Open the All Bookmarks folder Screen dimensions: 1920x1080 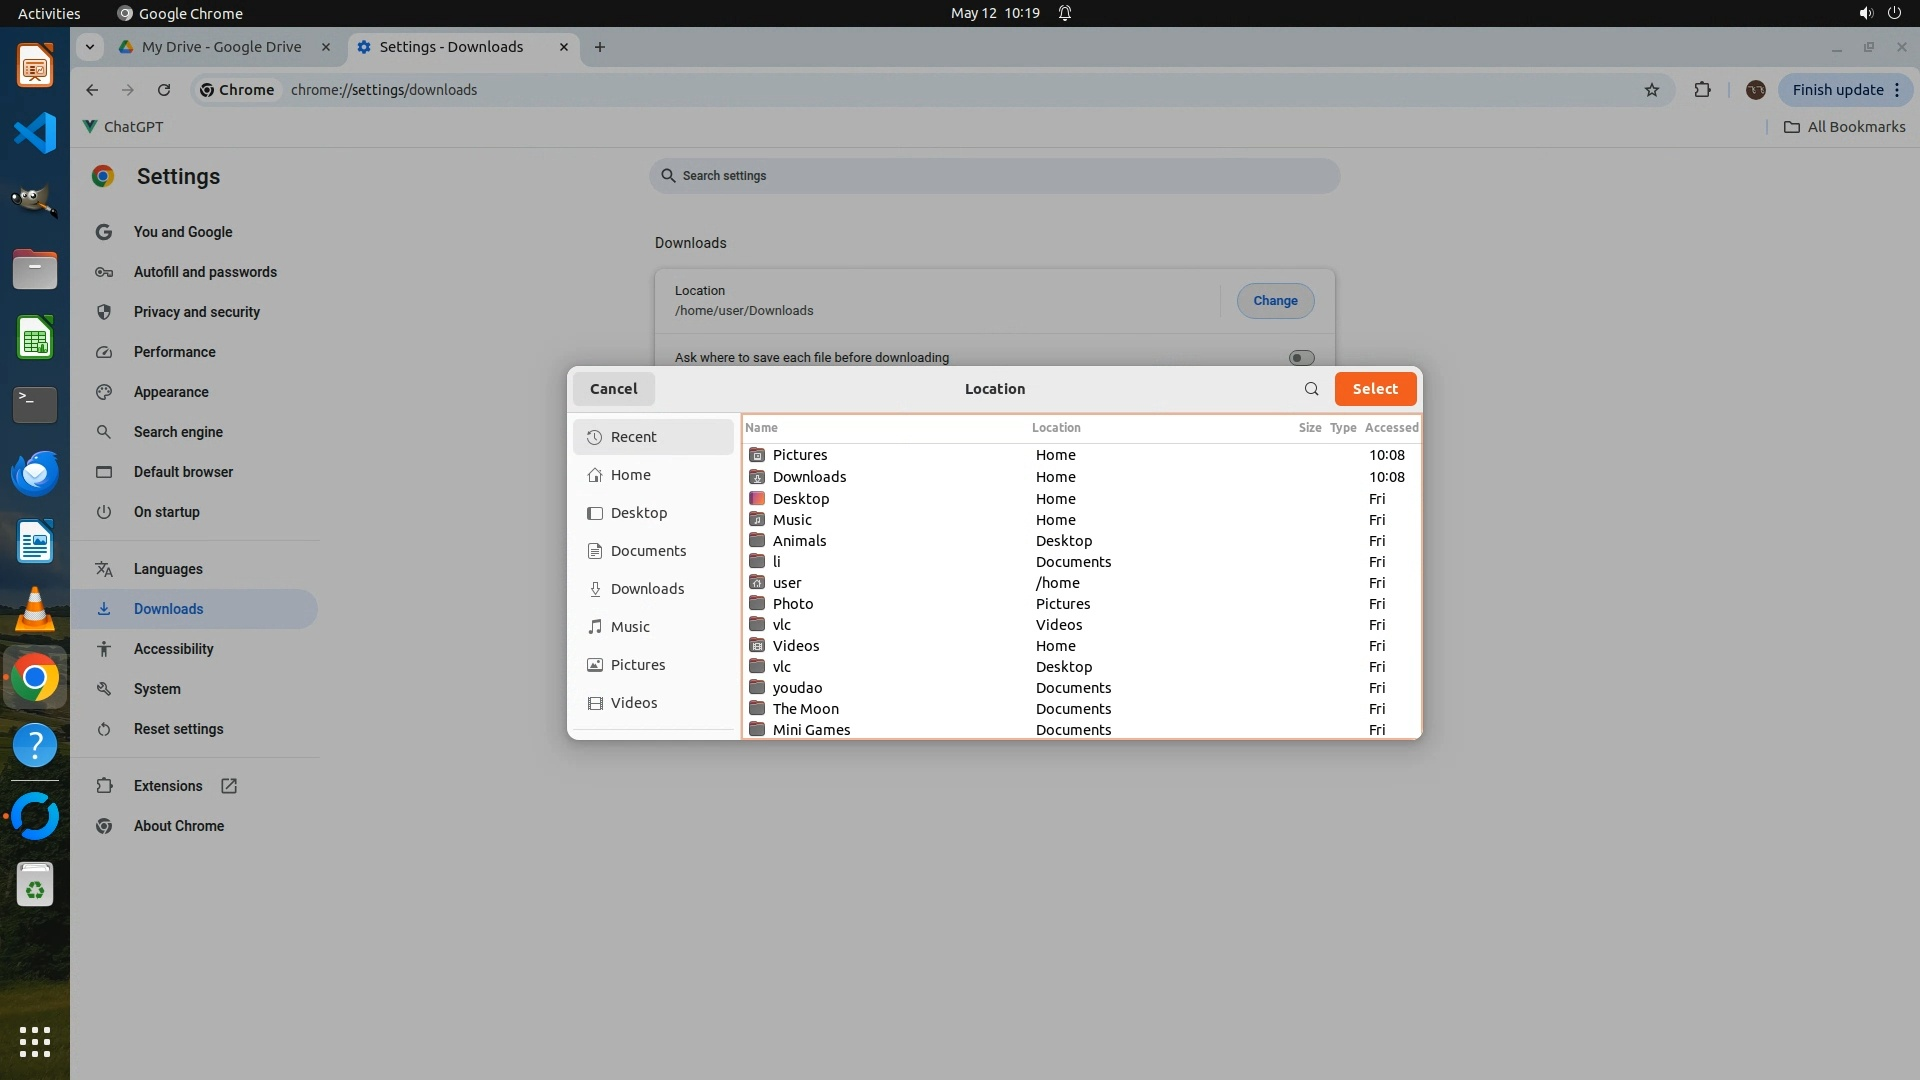pos(1845,127)
